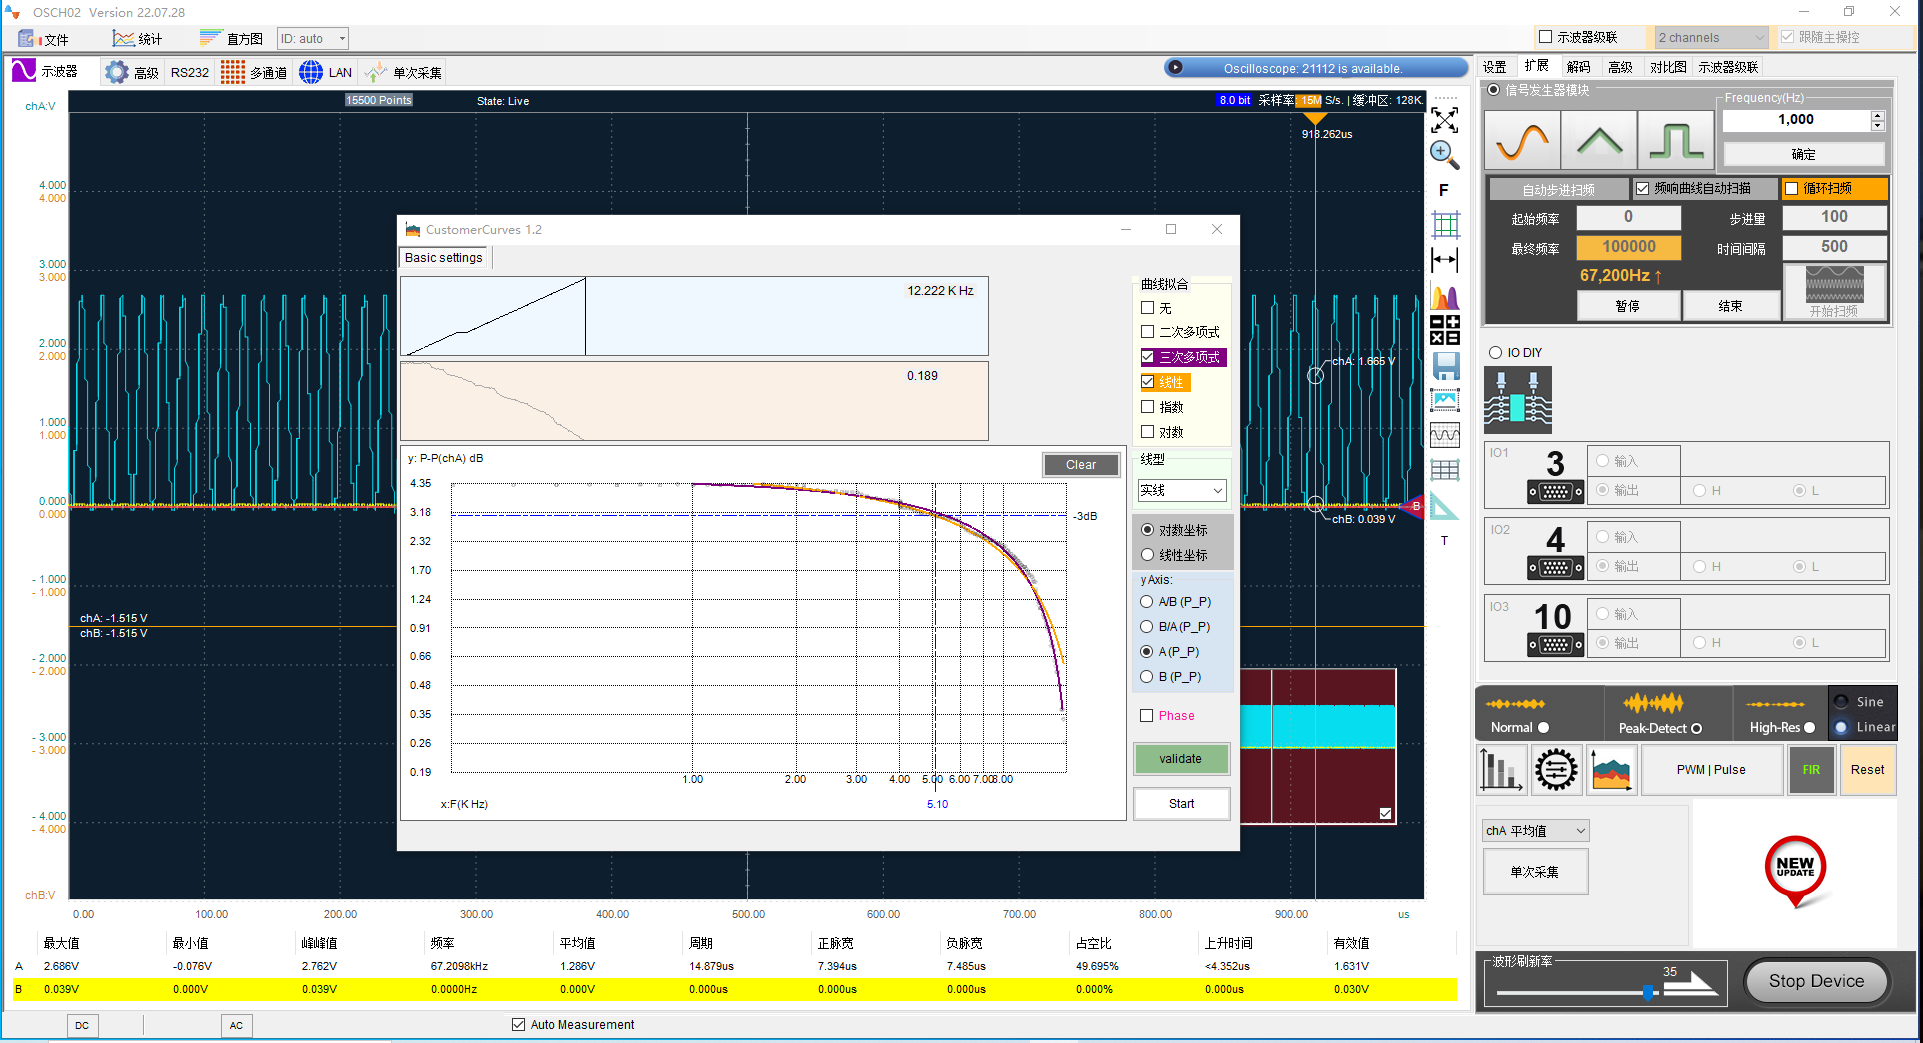Open the 线型 实线 dropdown
Viewport: 1923px width, 1043px height.
[1182, 490]
